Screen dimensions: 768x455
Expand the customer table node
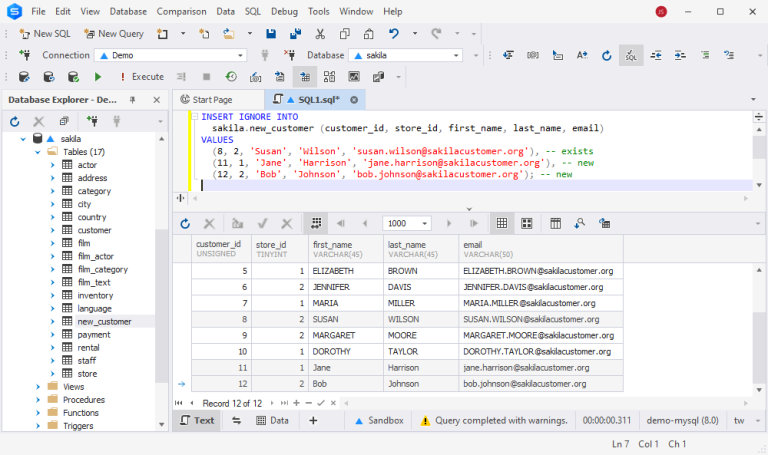(x=53, y=230)
